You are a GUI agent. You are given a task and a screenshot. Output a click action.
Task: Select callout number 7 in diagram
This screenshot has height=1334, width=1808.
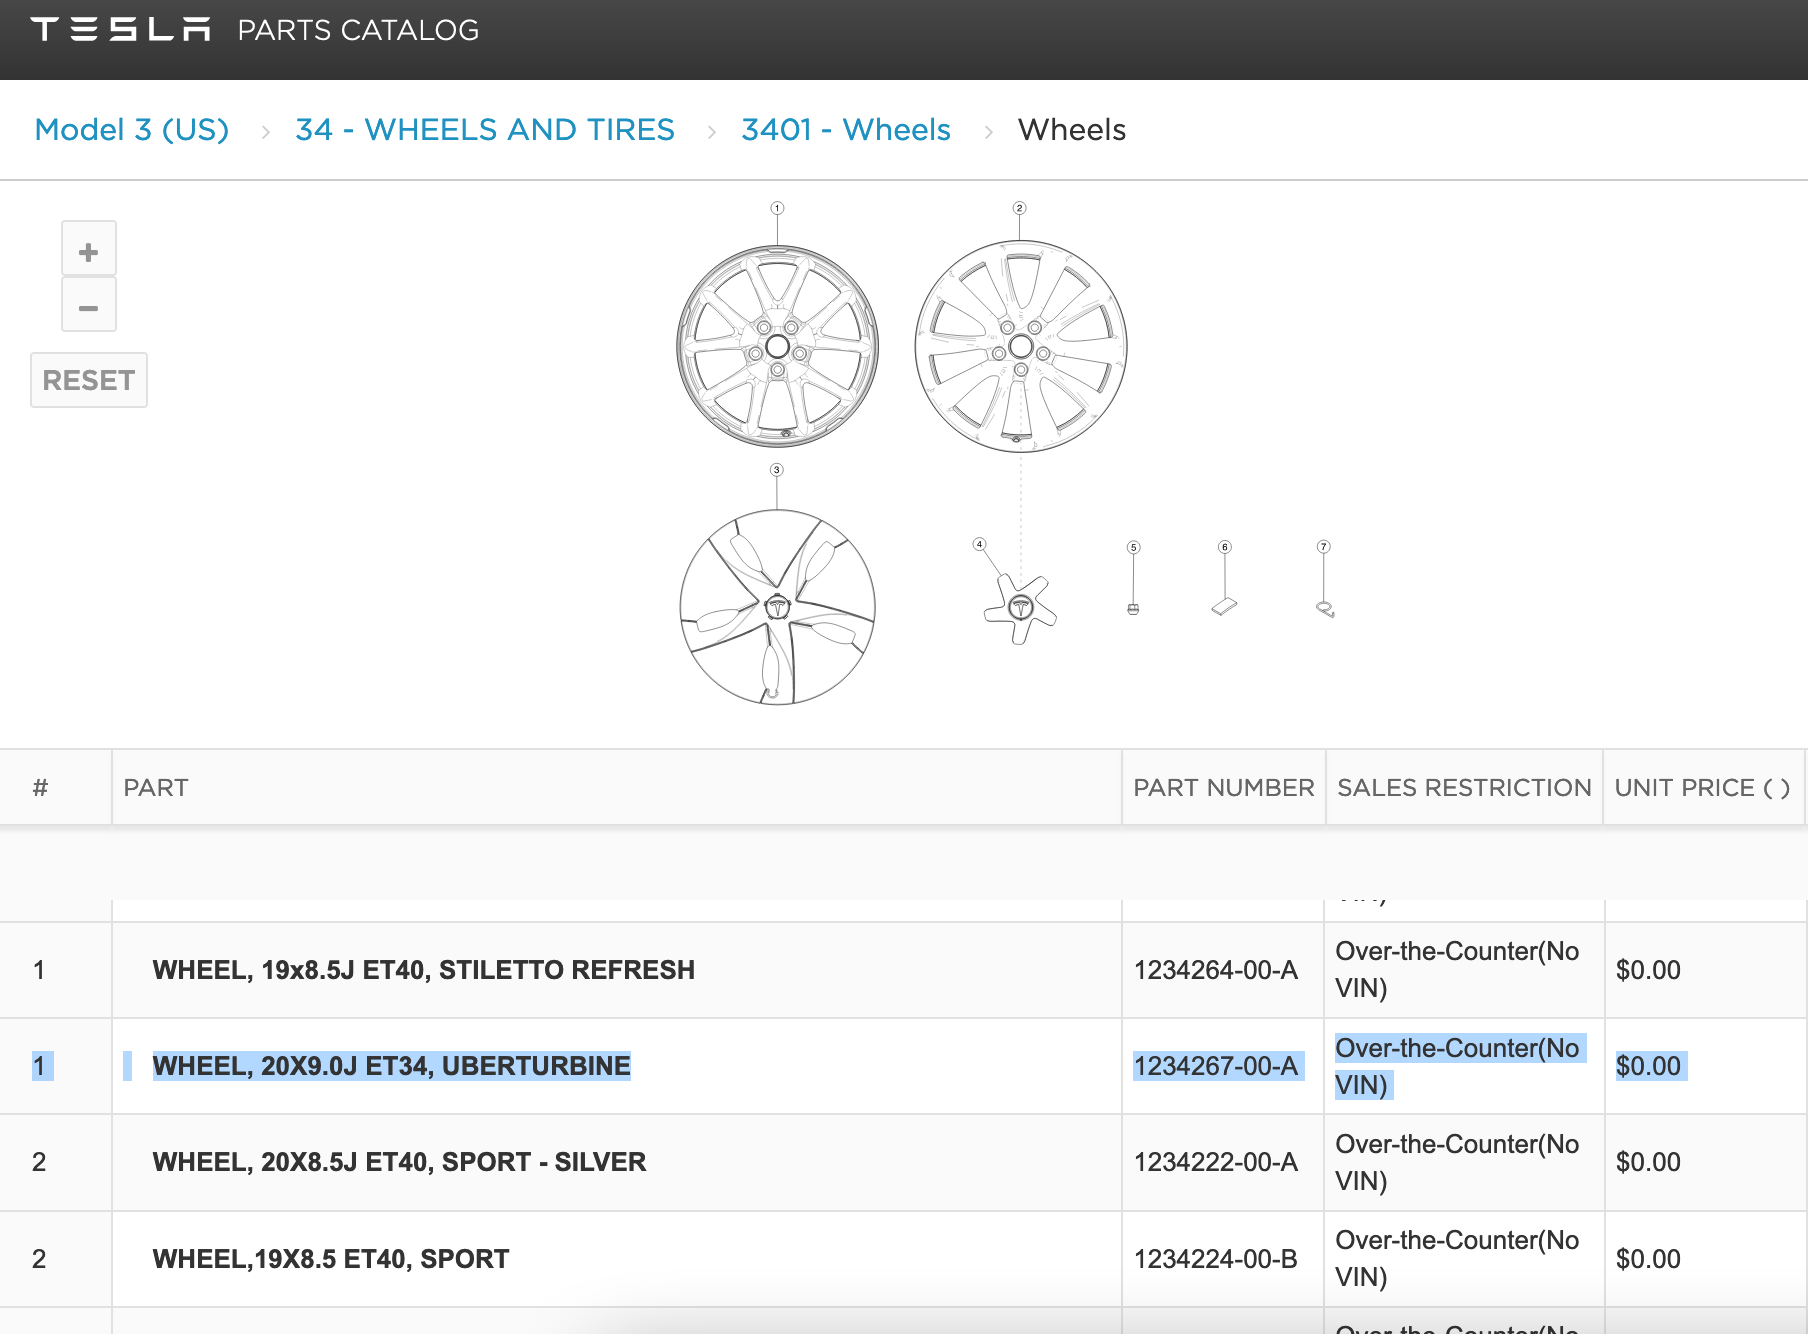tap(1323, 547)
